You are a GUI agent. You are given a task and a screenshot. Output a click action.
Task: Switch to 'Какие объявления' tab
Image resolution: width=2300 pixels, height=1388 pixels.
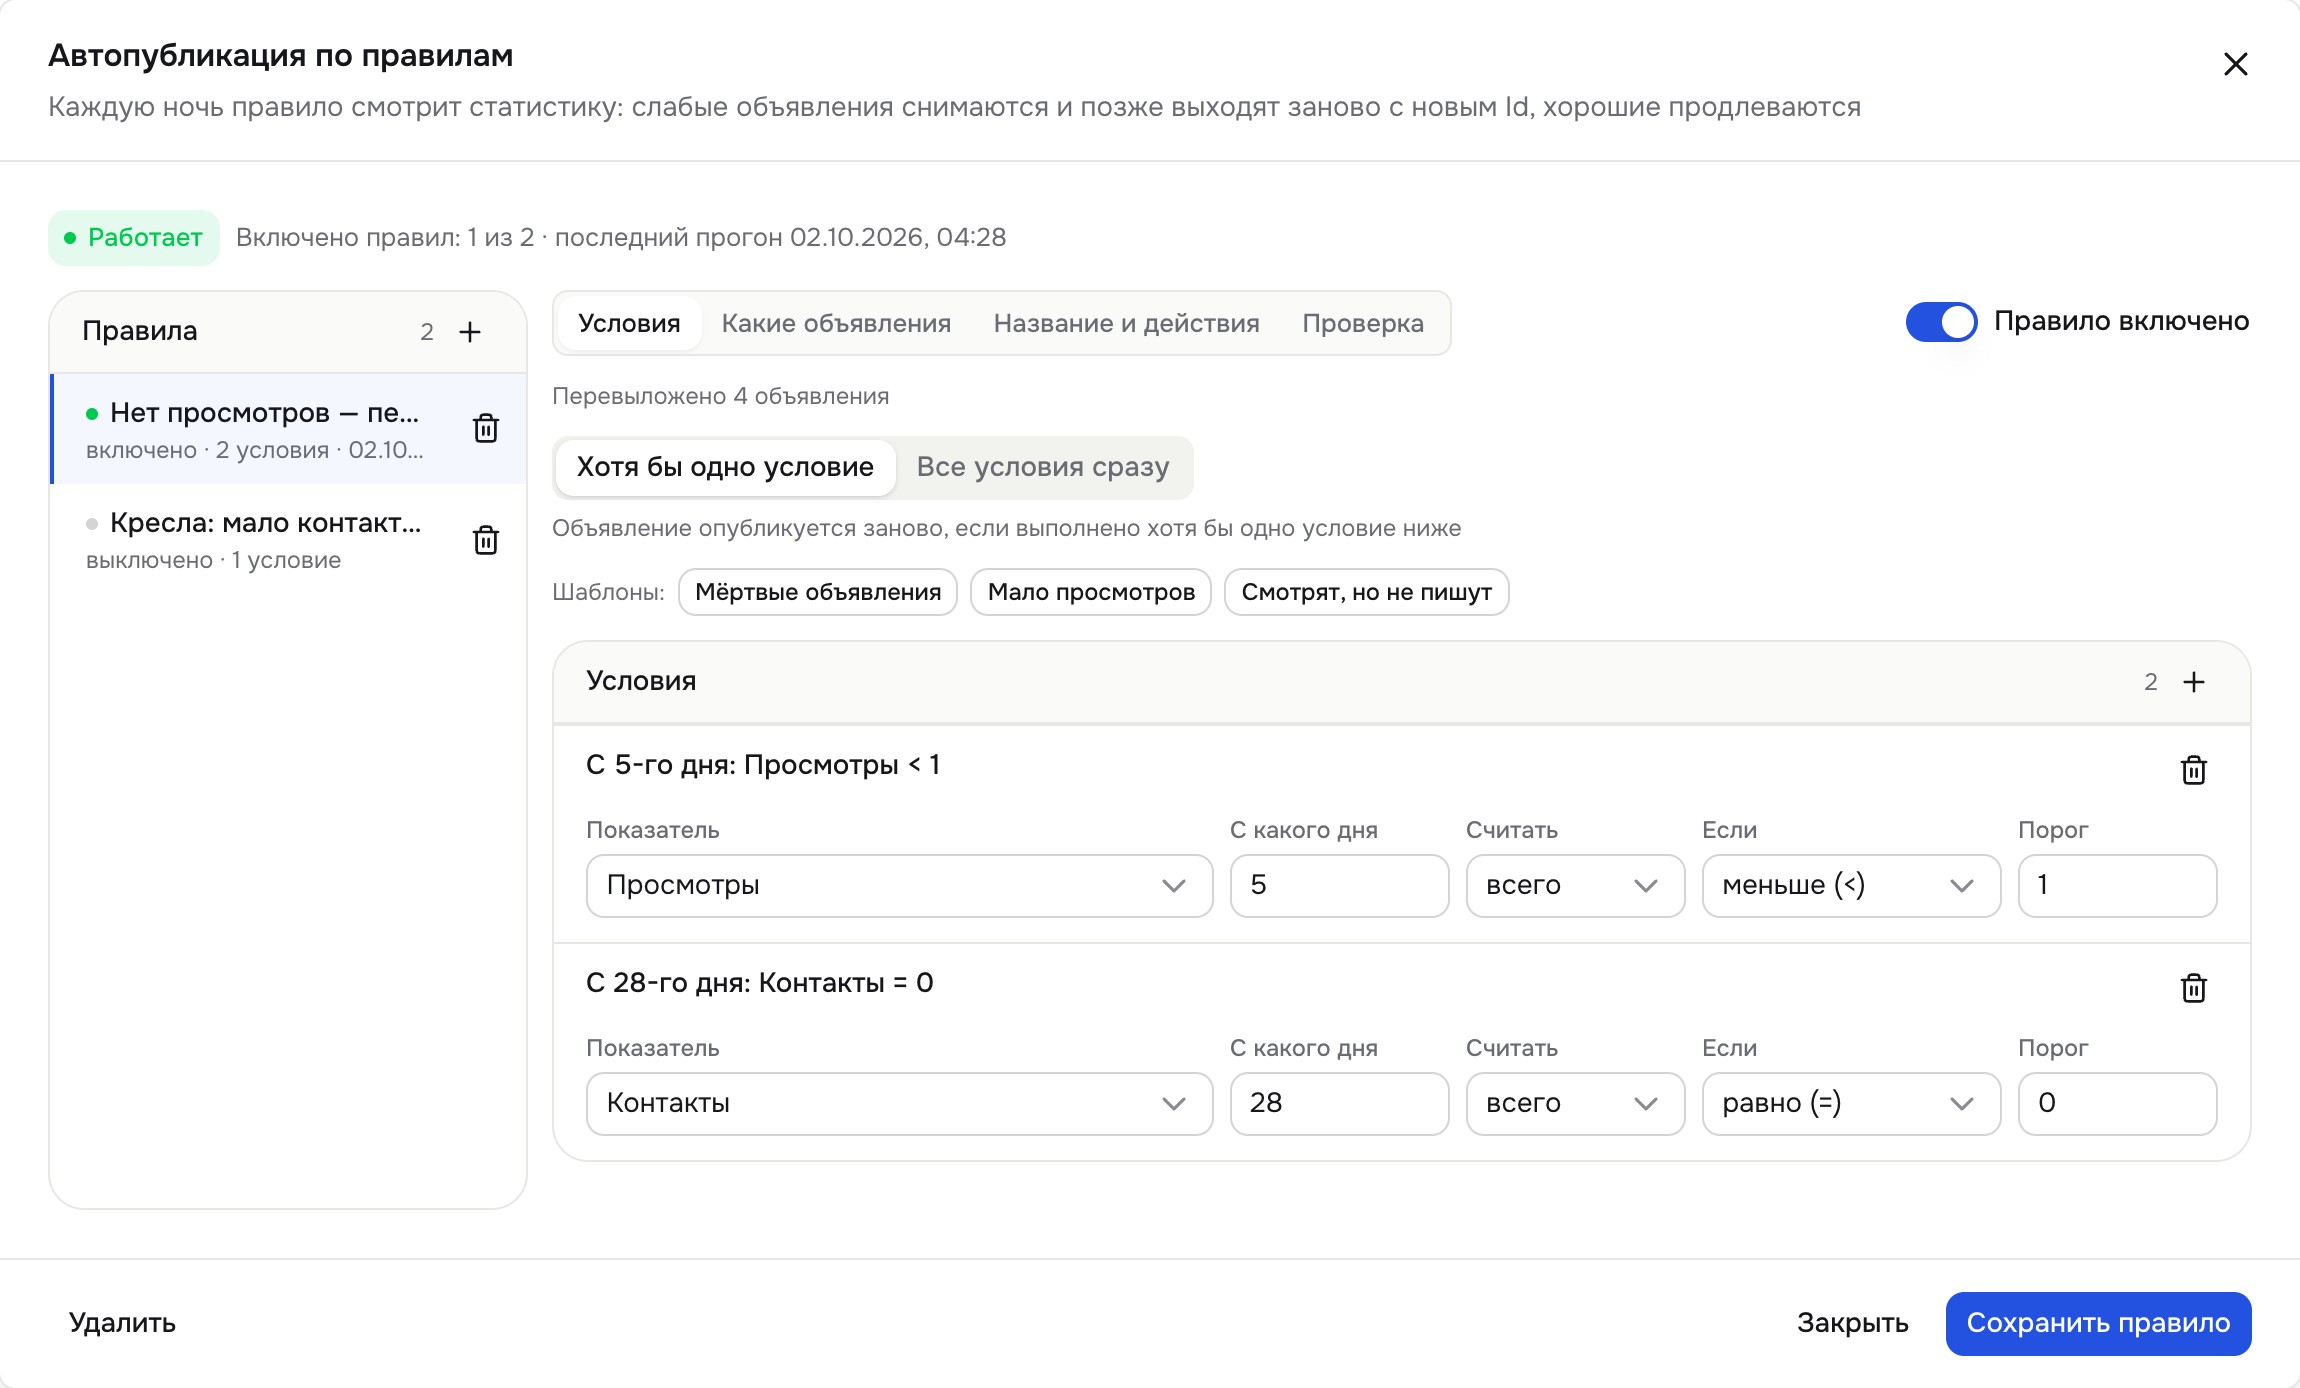[836, 323]
